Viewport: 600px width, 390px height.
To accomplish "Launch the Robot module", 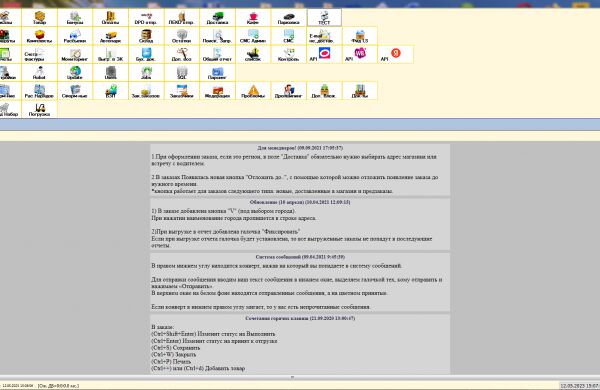I will pyautogui.click(x=39, y=73).
